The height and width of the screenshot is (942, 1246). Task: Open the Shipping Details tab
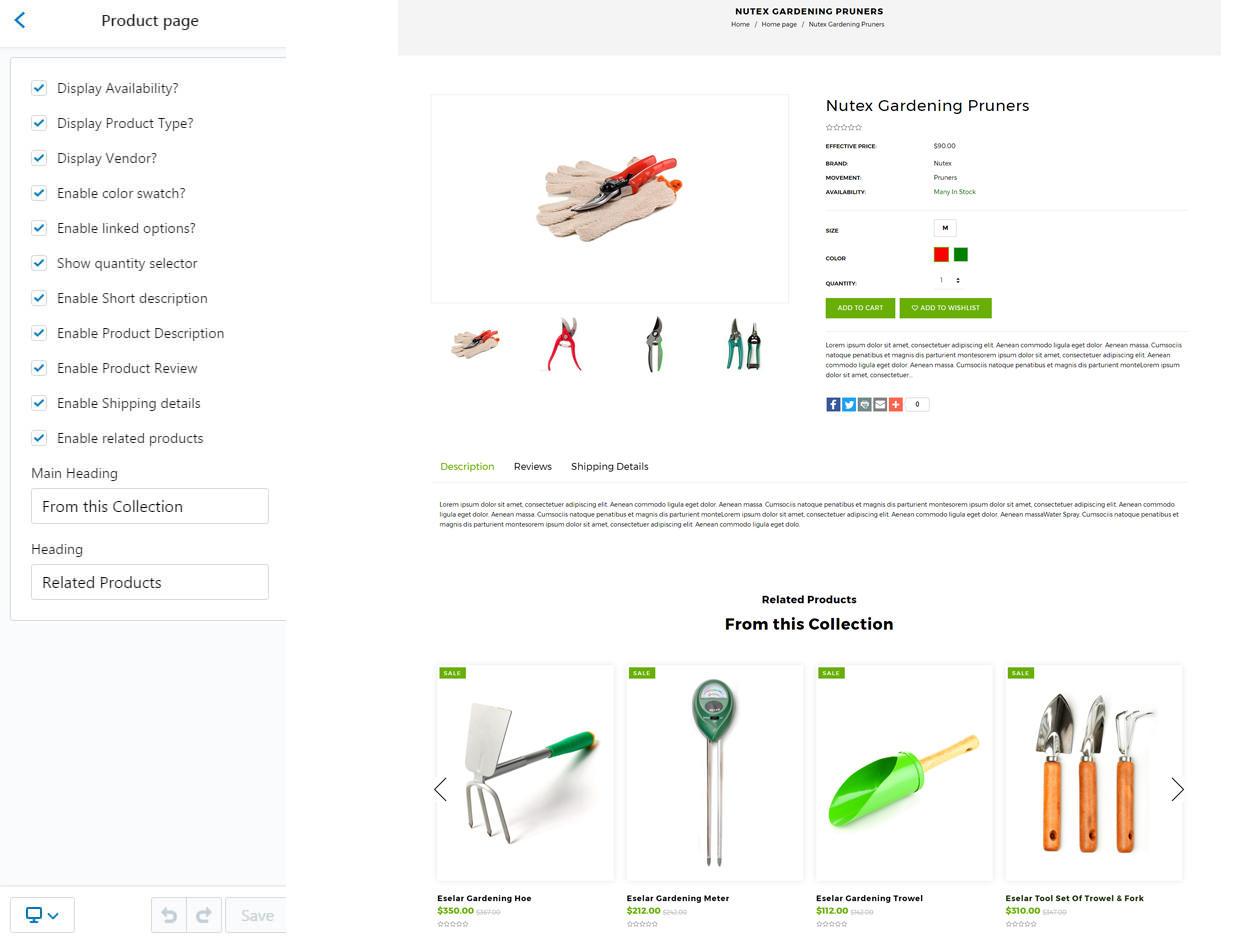(x=610, y=467)
